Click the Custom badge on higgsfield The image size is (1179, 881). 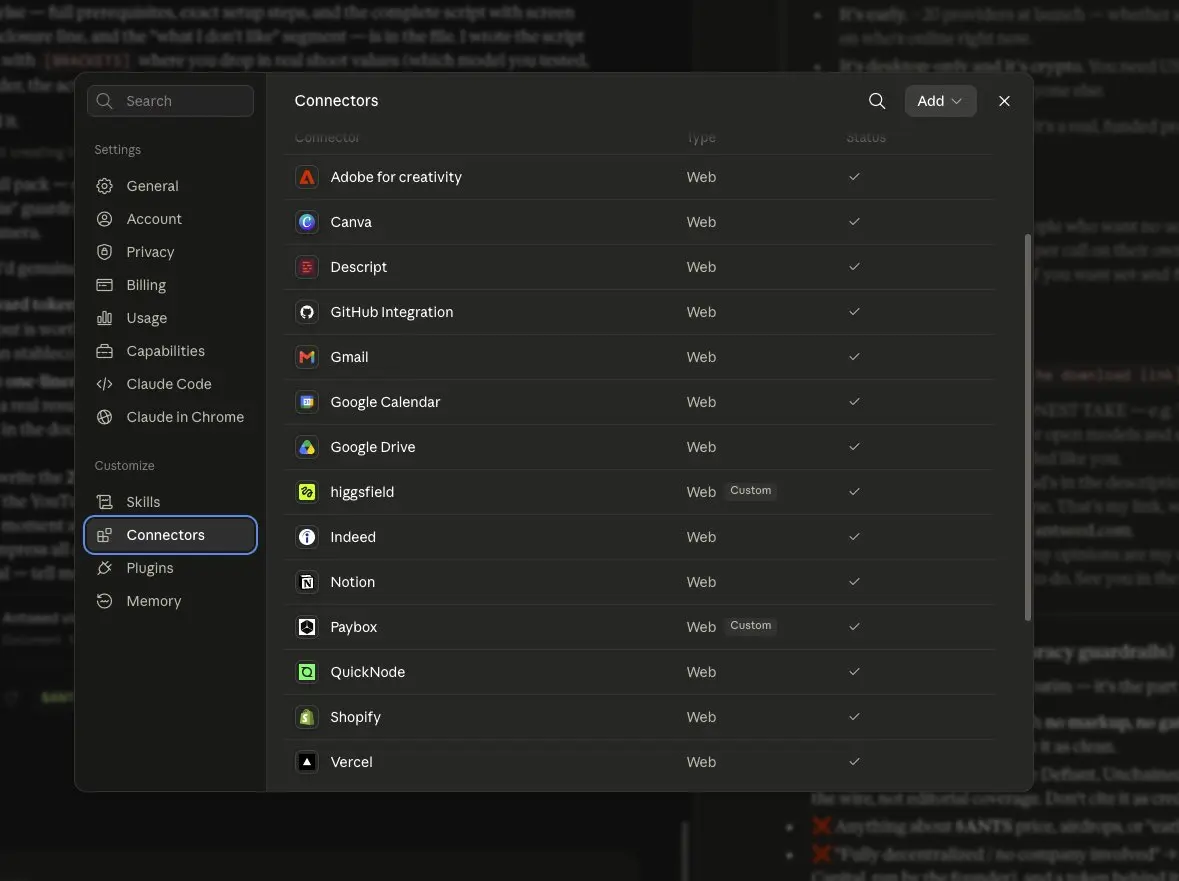750,491
